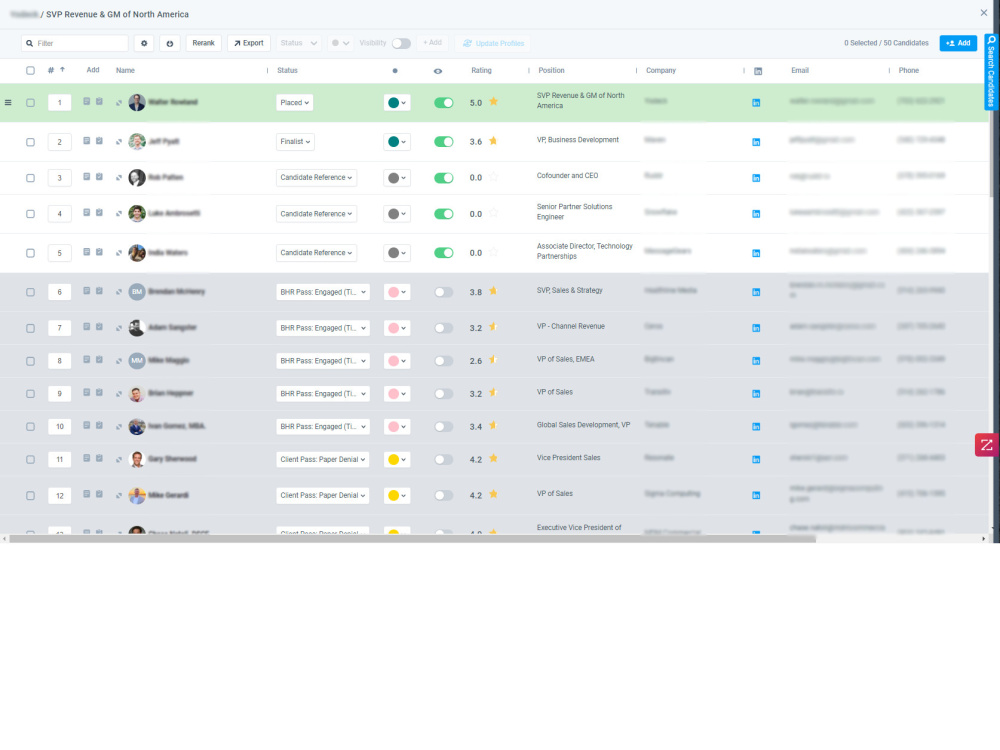Viewport: 1000px width, 750px height.
Task: Sort by the Email column header
Action: pos(800,71)
